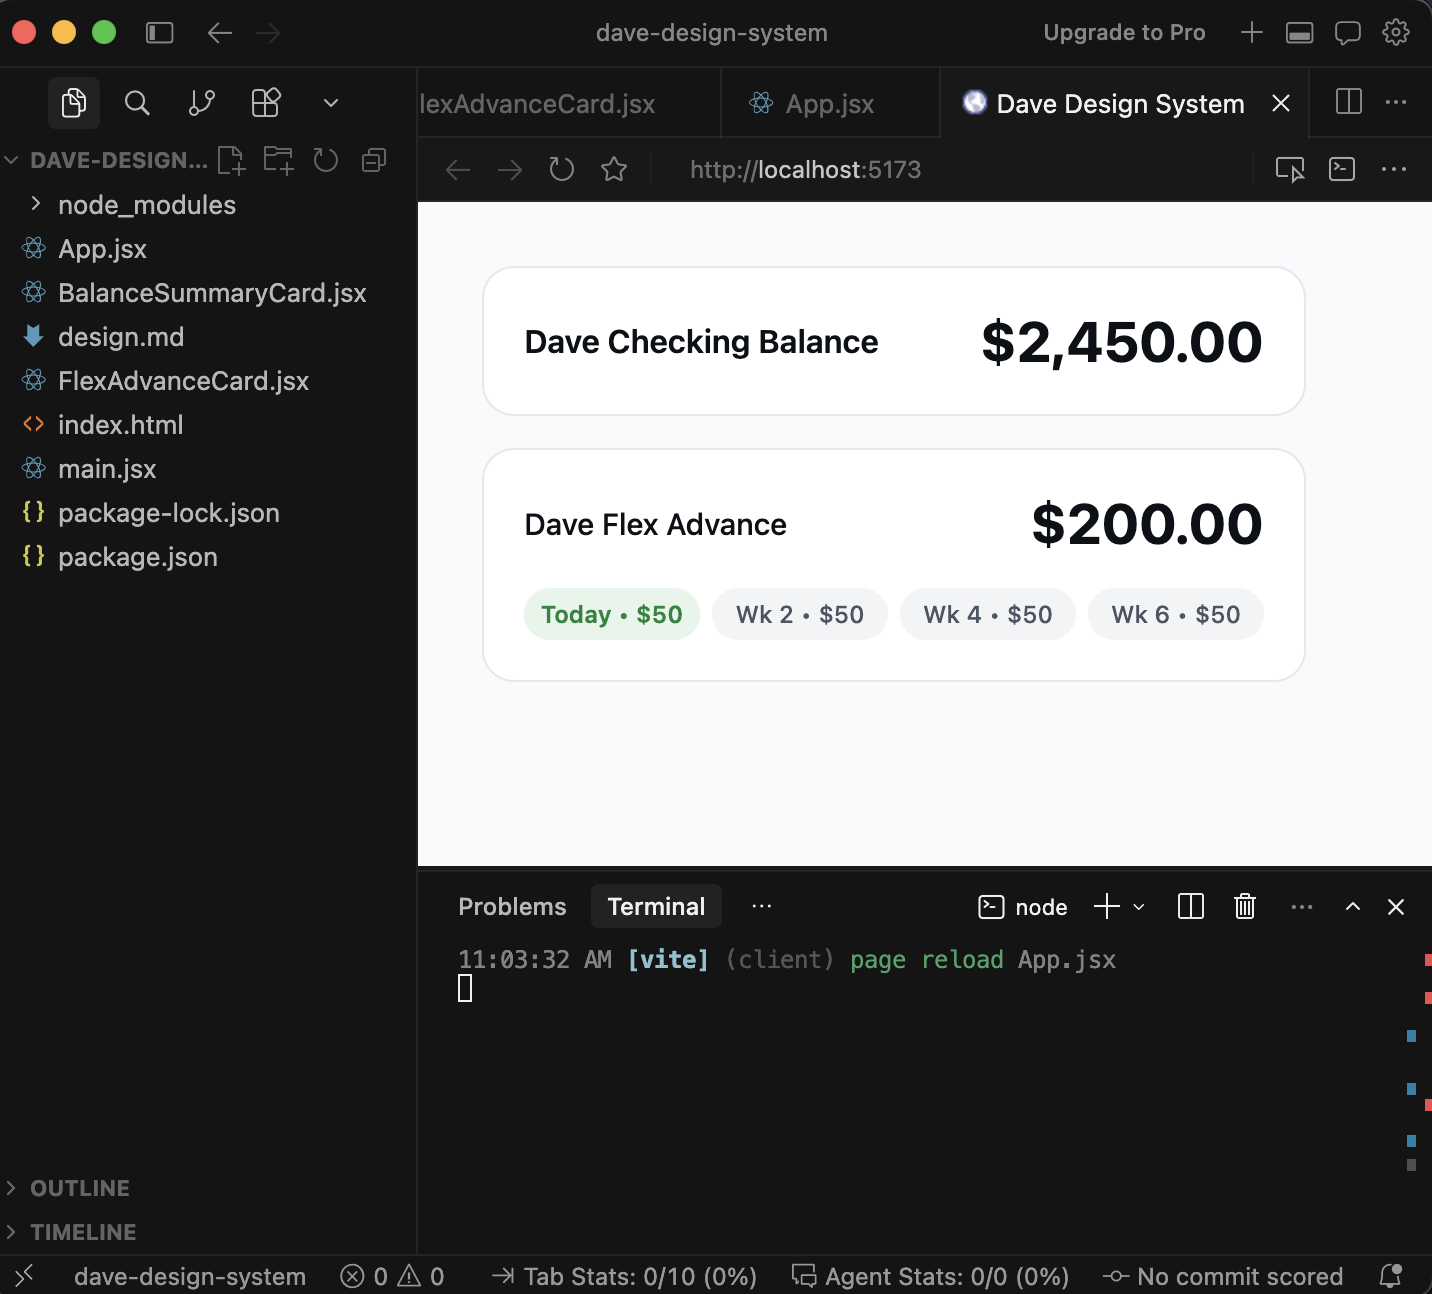Create a new terminal with plus icon
1432x1294 pixels.
coord(1107,907)
